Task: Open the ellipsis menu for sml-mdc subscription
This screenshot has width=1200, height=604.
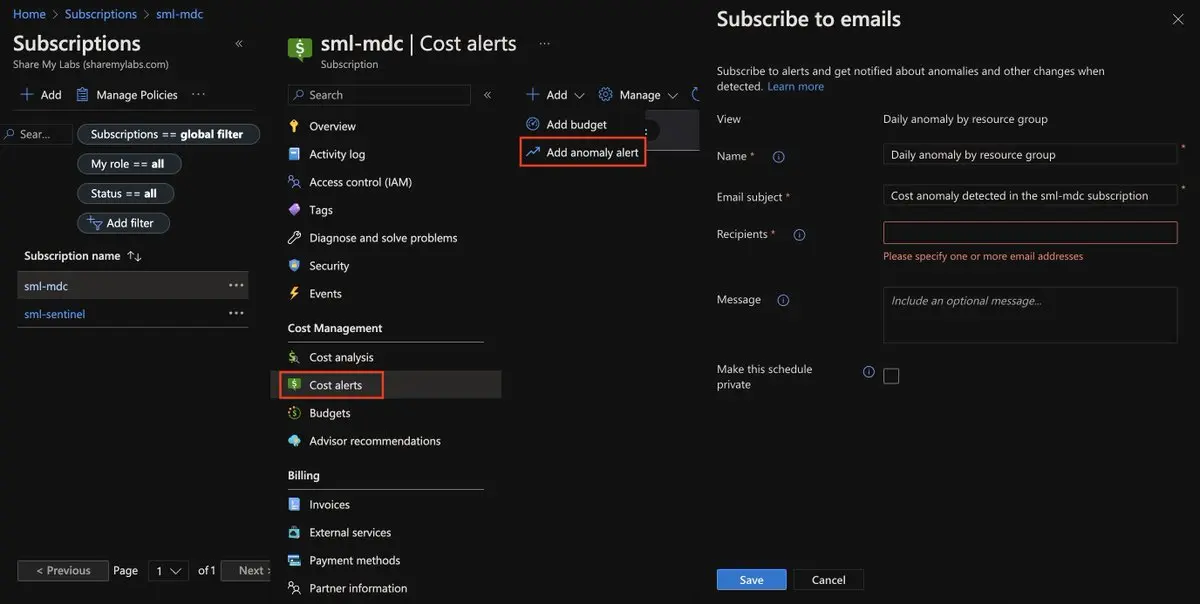Action: (x=236, y=286)
